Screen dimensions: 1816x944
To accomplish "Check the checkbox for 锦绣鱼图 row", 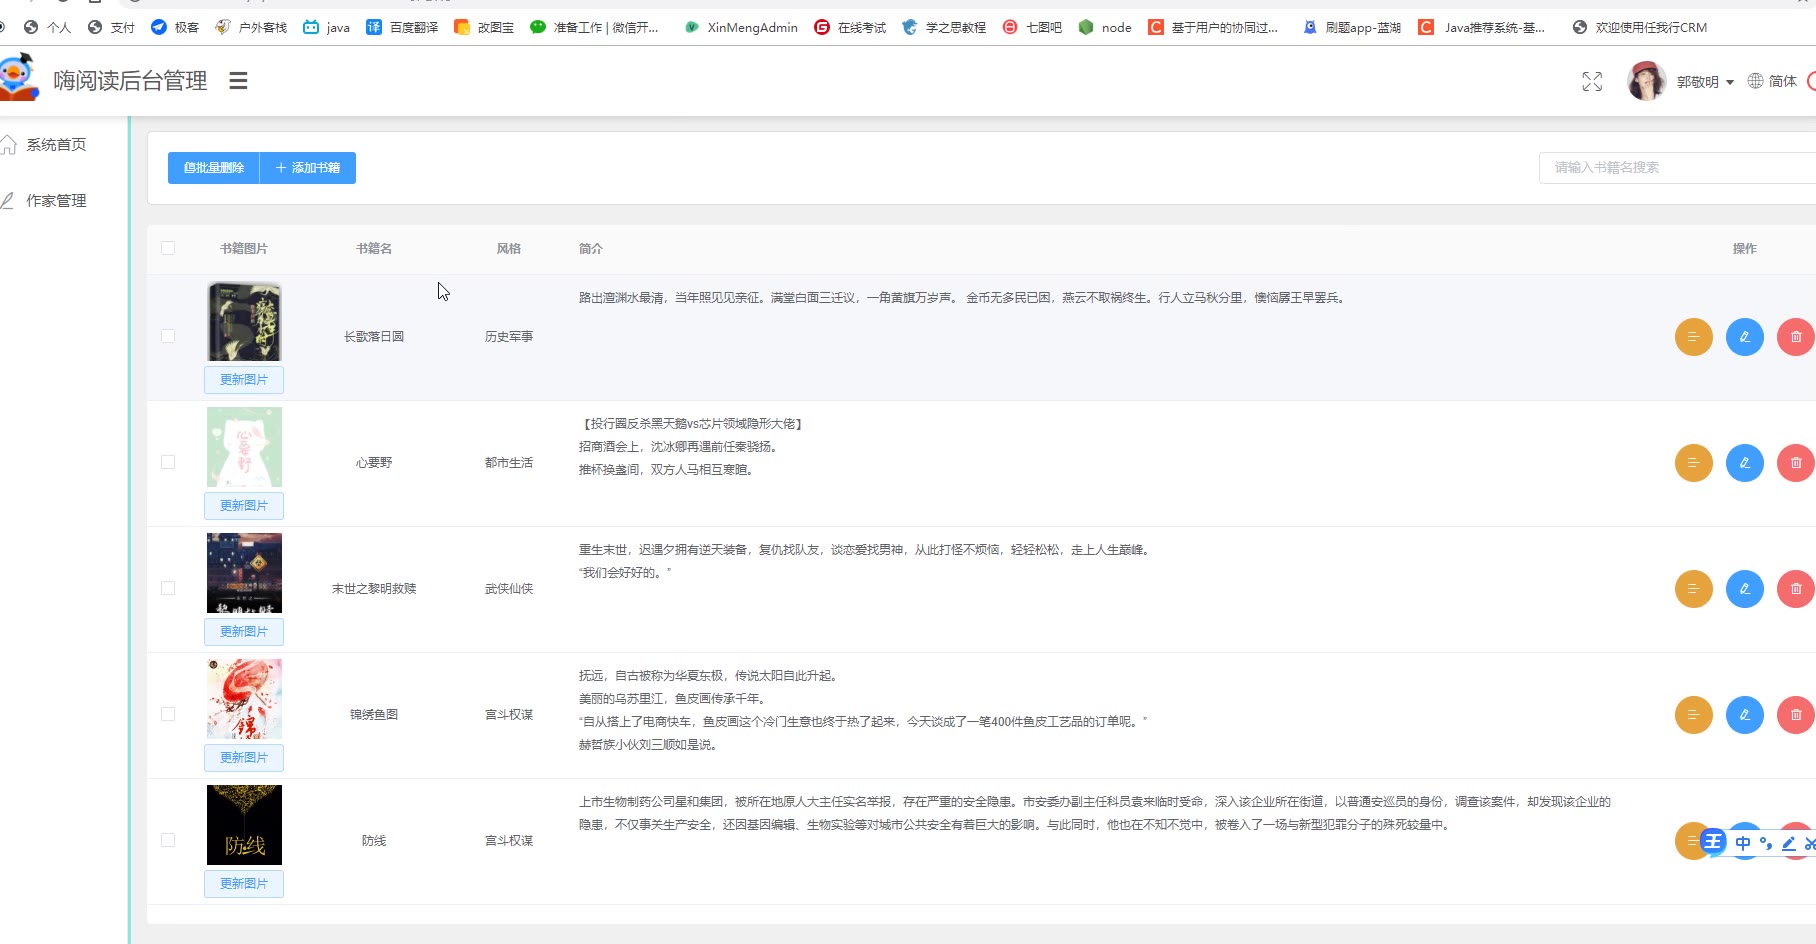I will [x=168, y=715].
